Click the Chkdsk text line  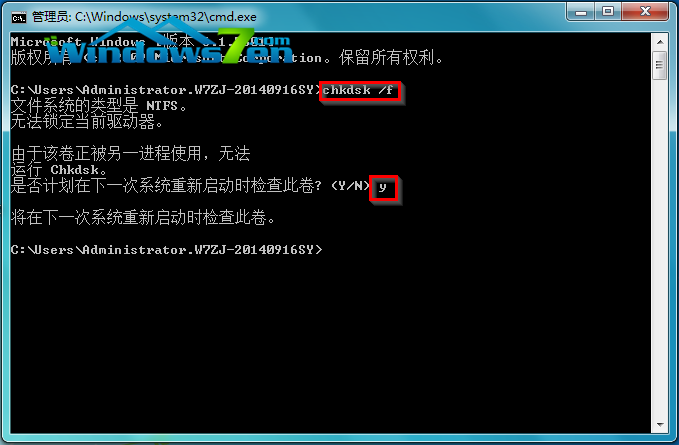(59, 169)
